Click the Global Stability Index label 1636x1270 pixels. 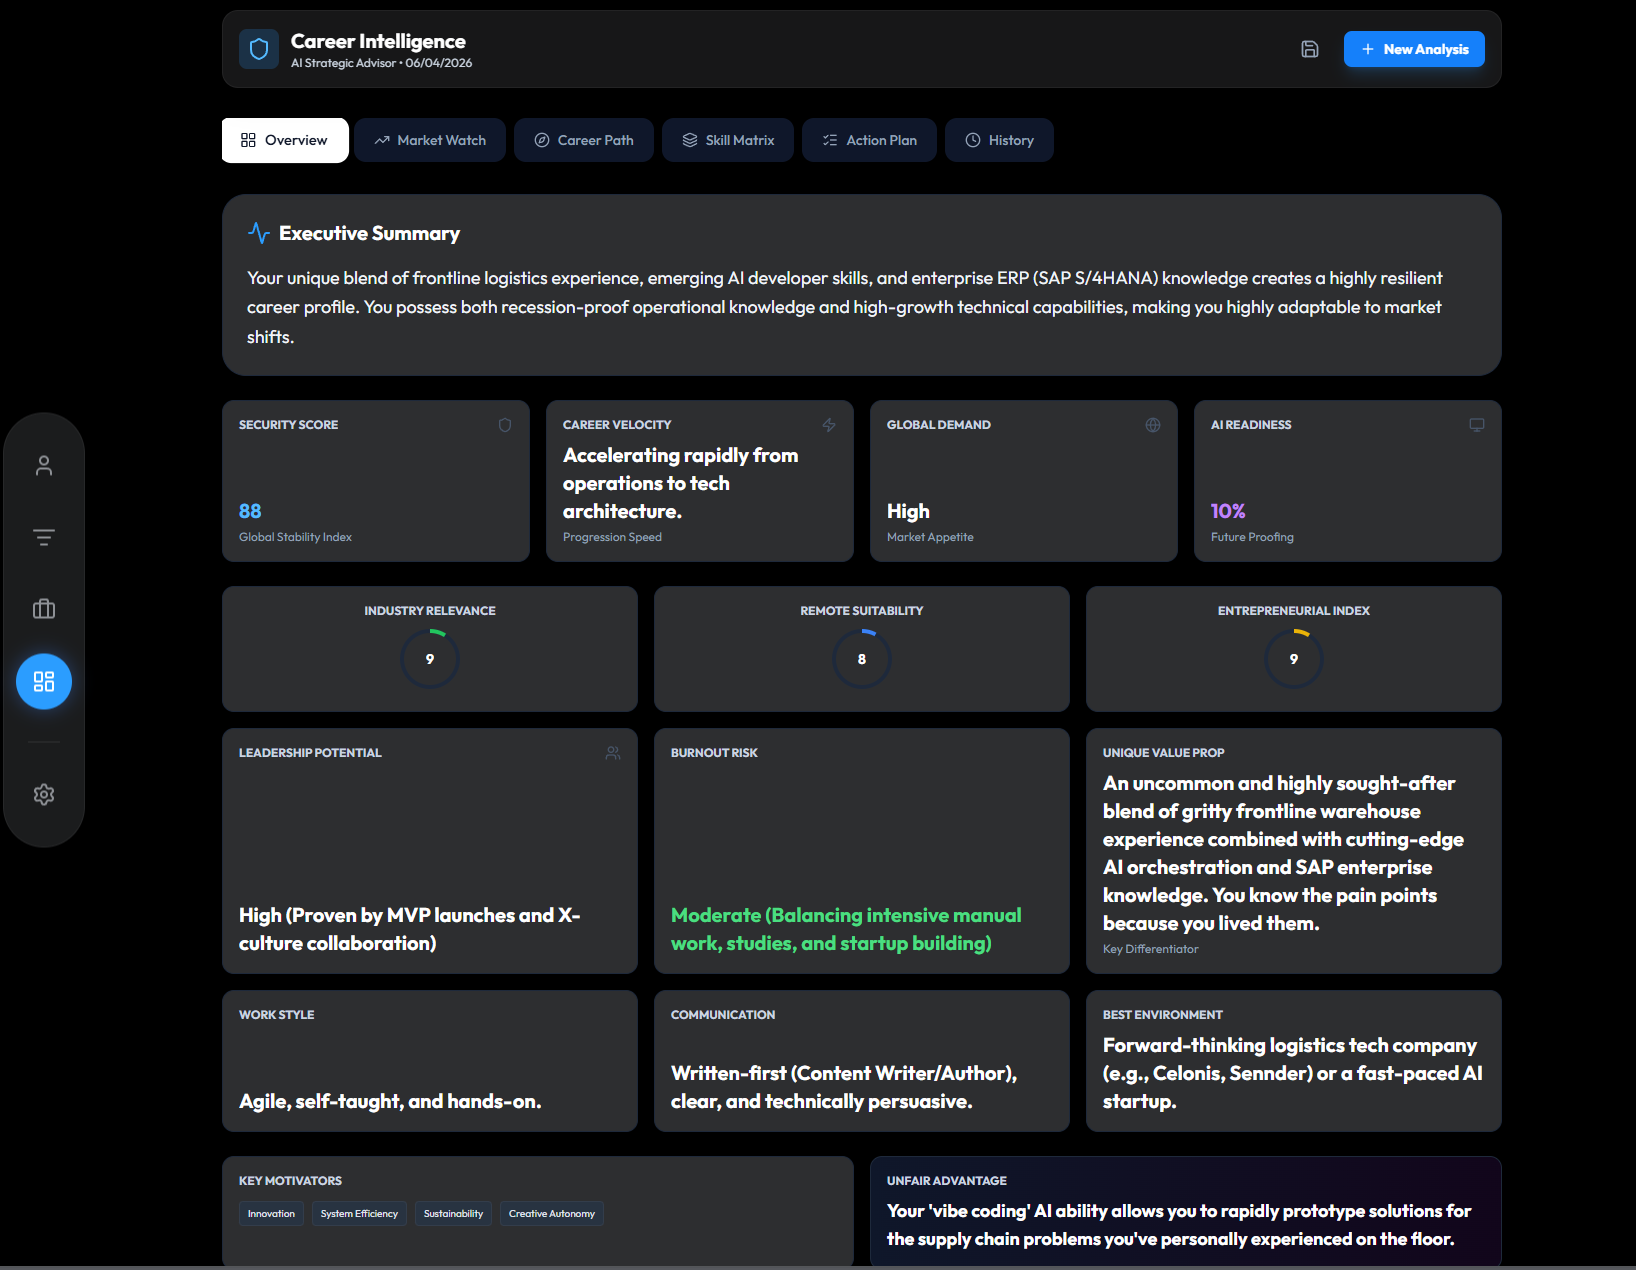point(295,537)
